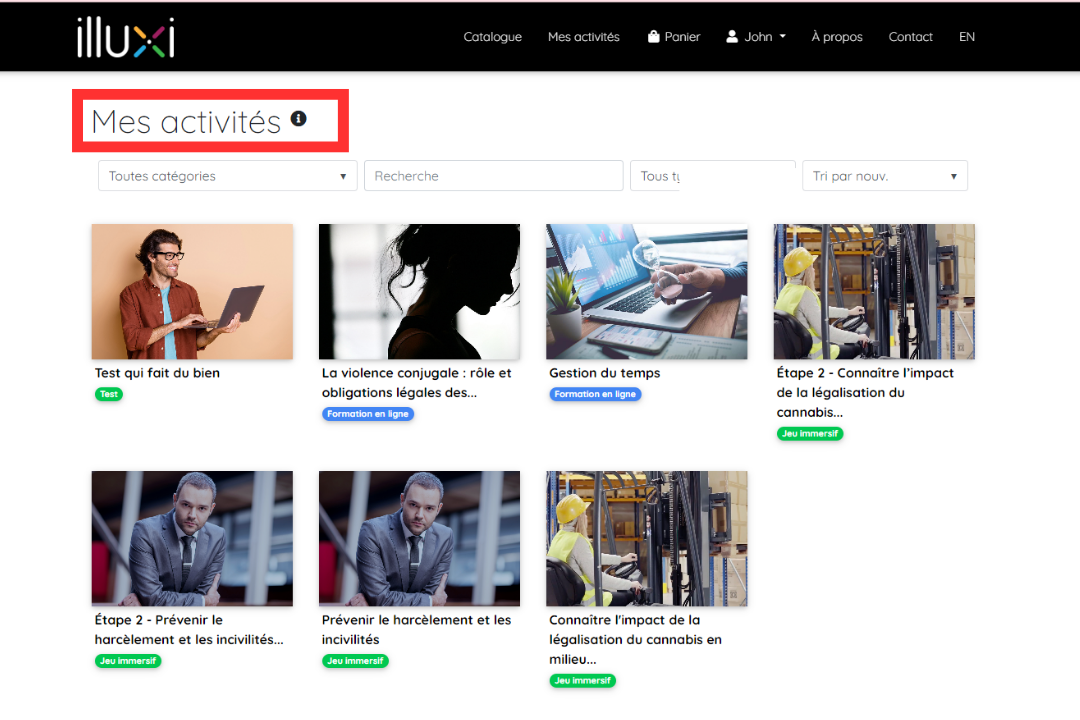The width and height of the screenshot is (1080, 720).
Task: Click the Recherche search field
Action: click(x=493, y=176)
